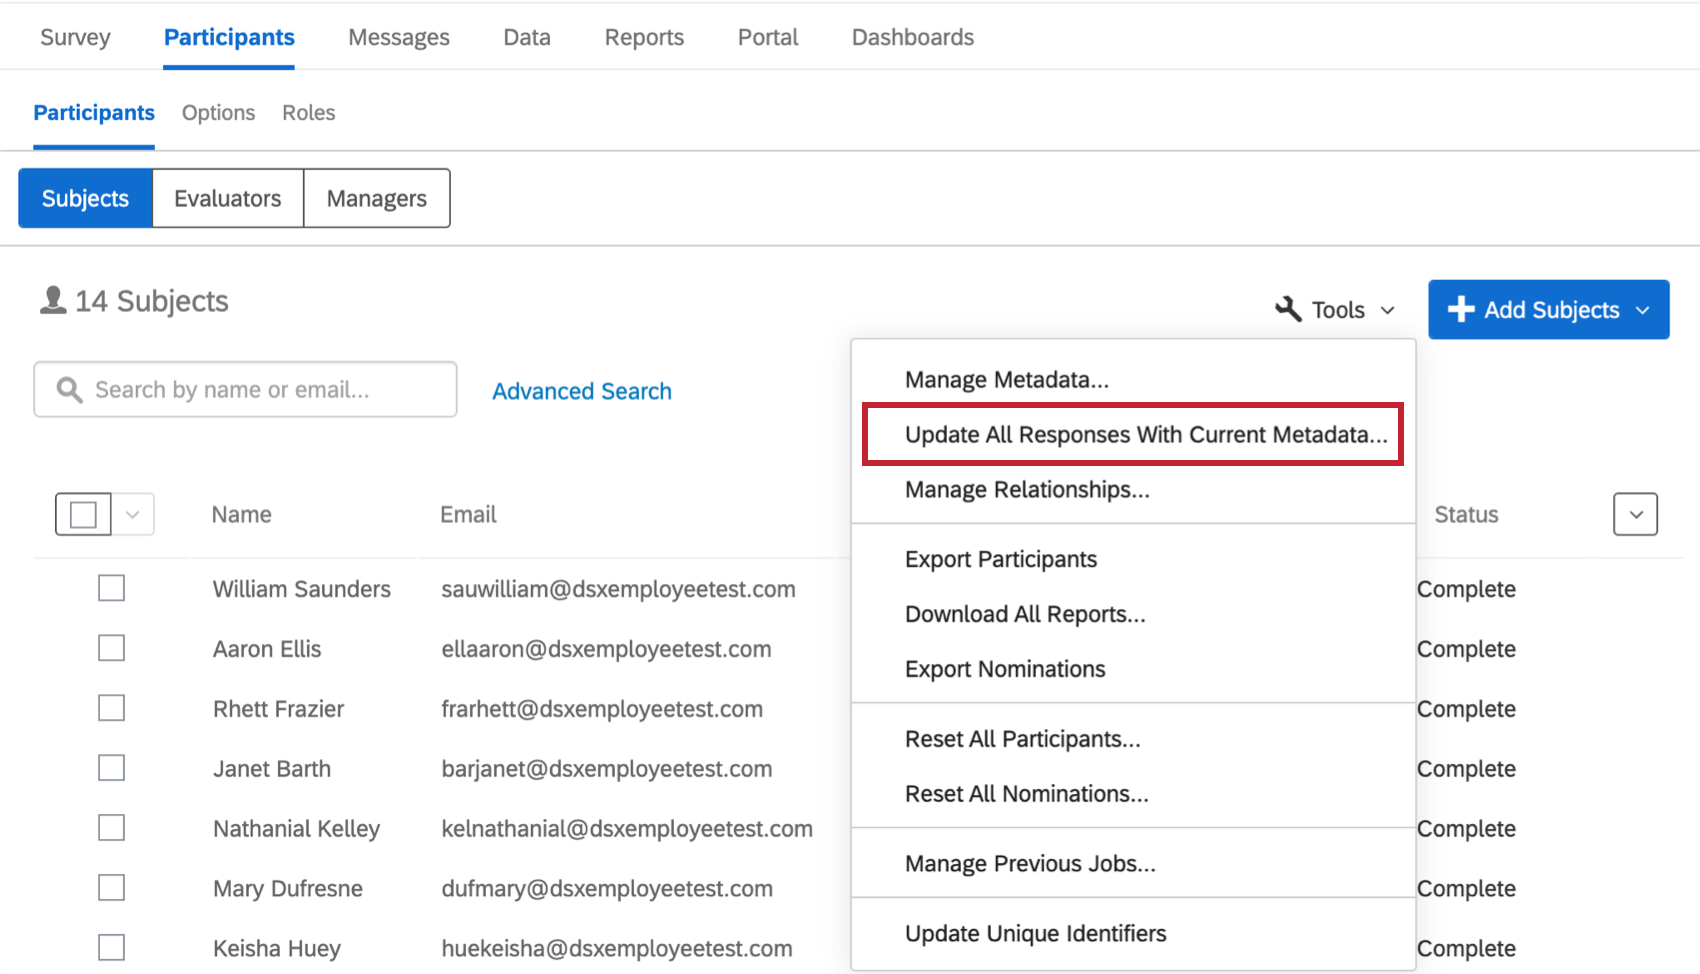Viewport: 1700px width, 974px height.
Task: Click the person icon beside 14 Subjects
Action: 51,299
